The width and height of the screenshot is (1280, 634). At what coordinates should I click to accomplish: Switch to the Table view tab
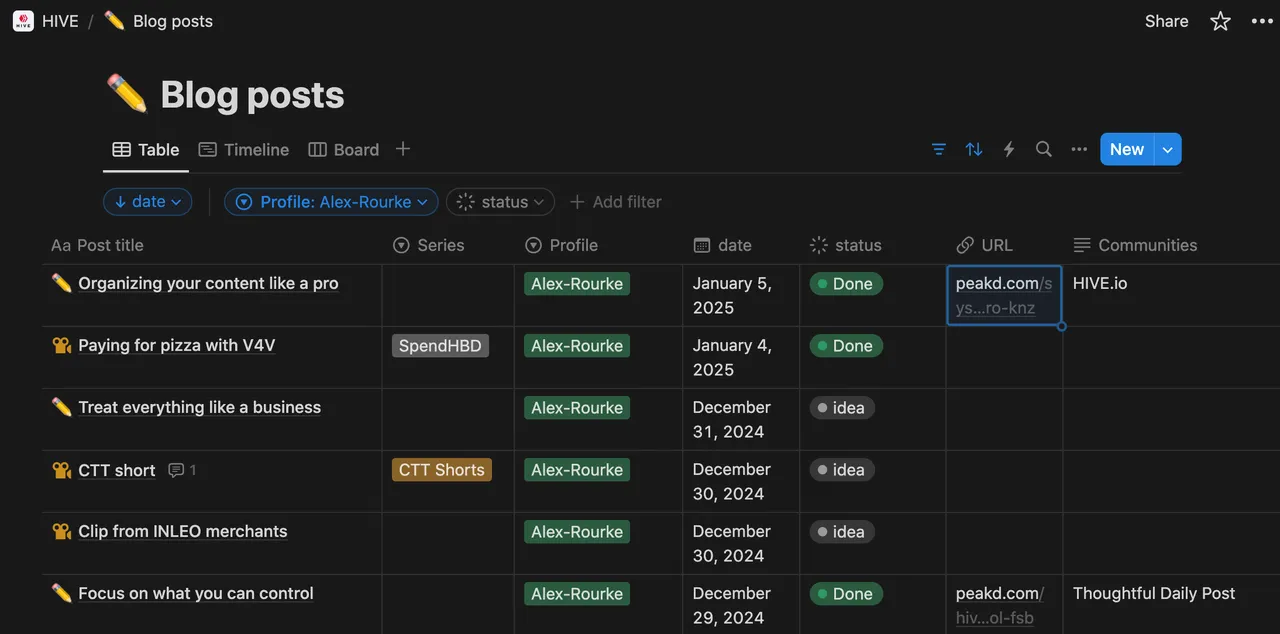coord(146,150)
